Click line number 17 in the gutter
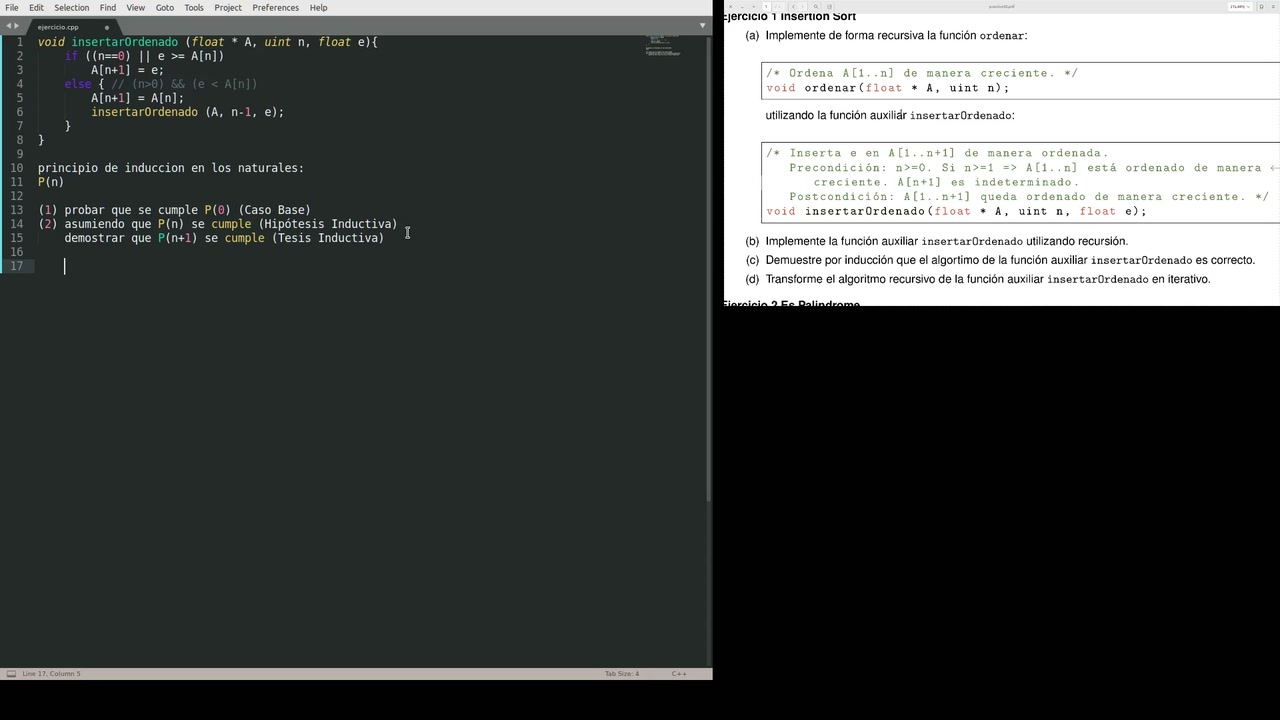 [x=16, y=266]
